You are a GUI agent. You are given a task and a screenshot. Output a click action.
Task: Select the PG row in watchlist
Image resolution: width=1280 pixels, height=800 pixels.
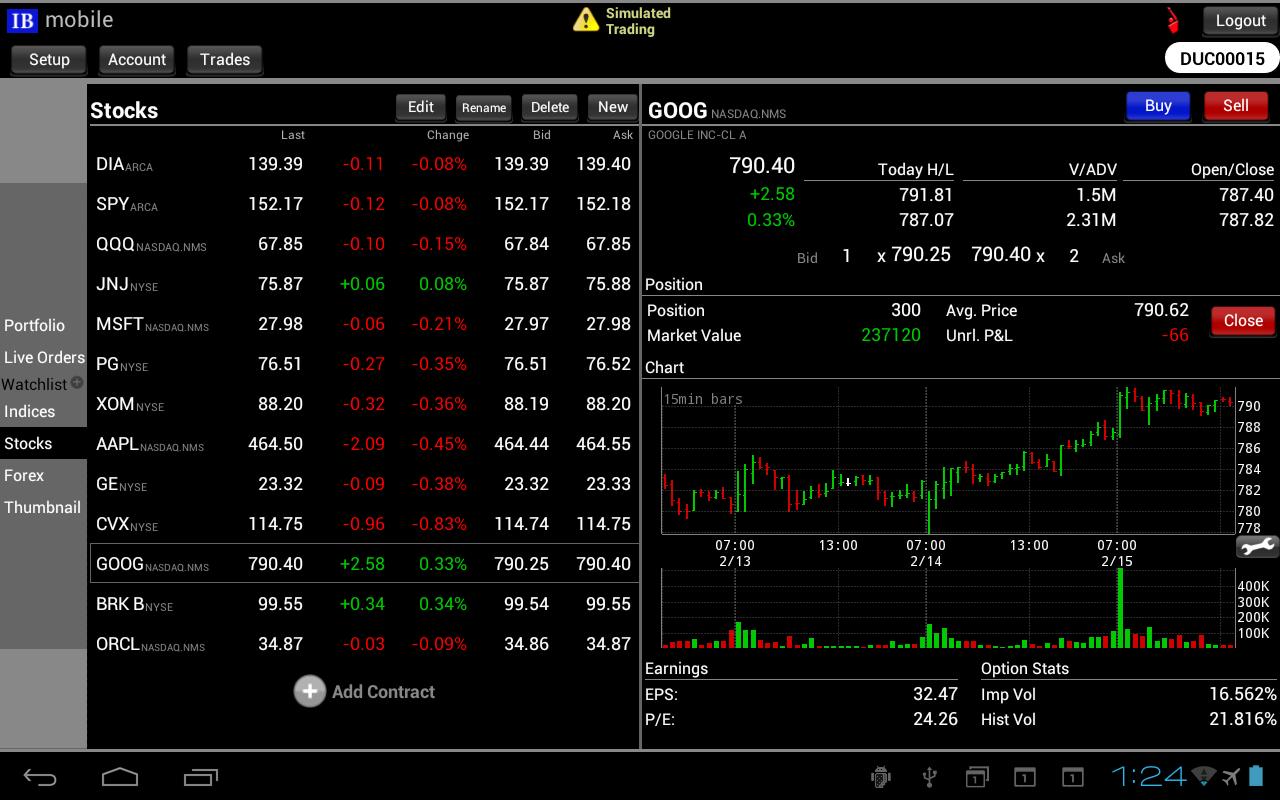364,364
